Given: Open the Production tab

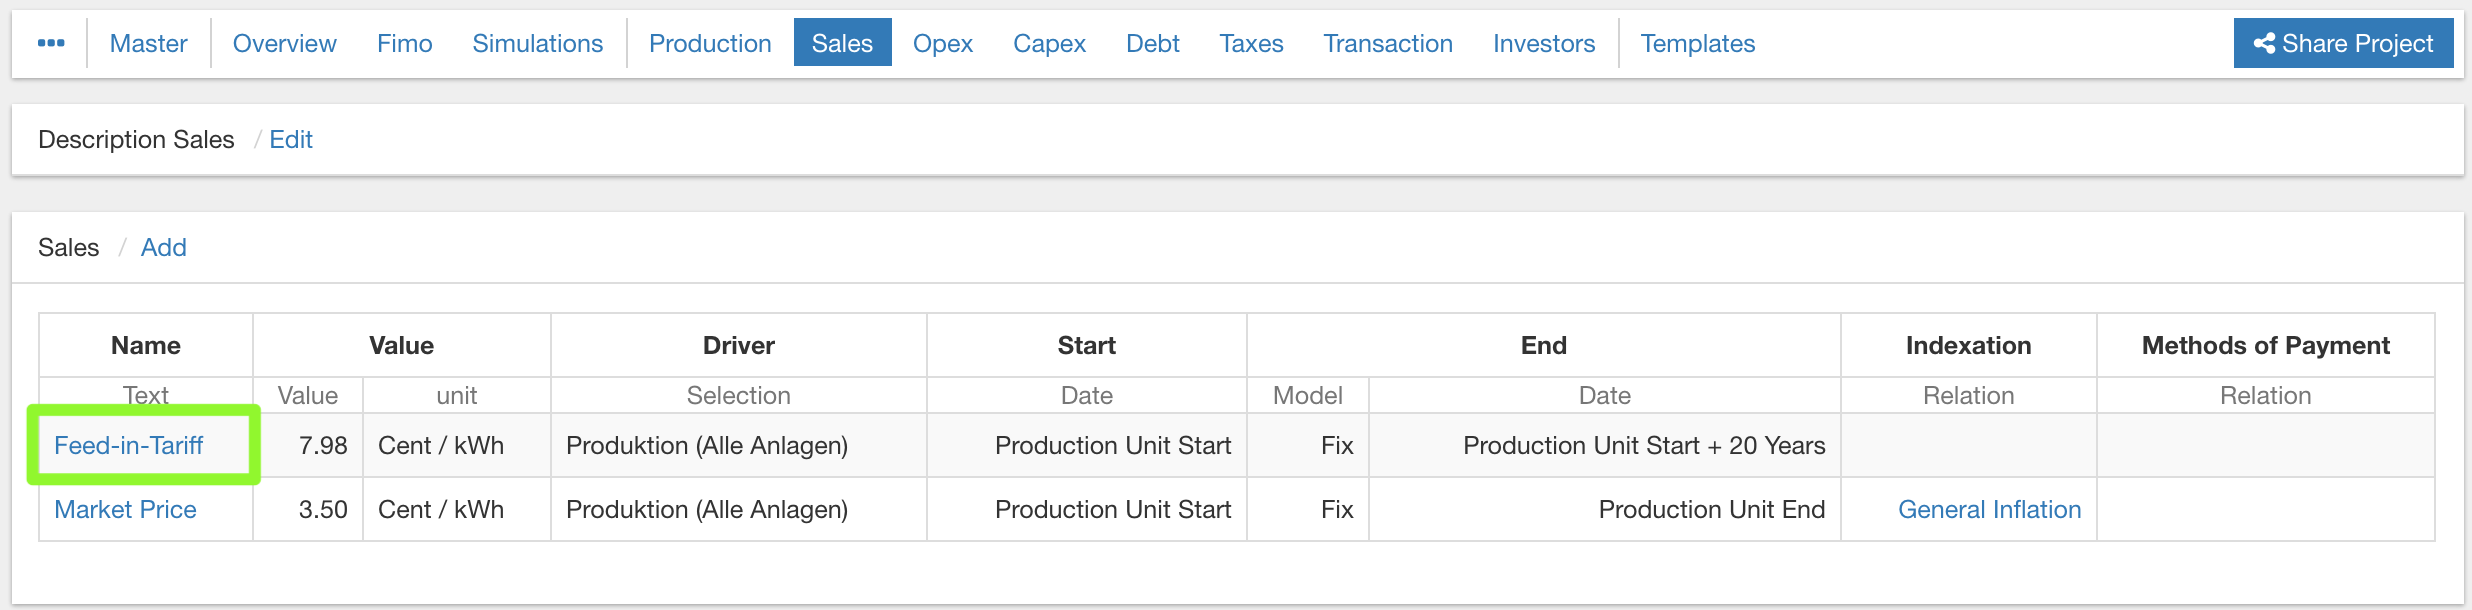Looking at the screenshot, I should (710, 43).
